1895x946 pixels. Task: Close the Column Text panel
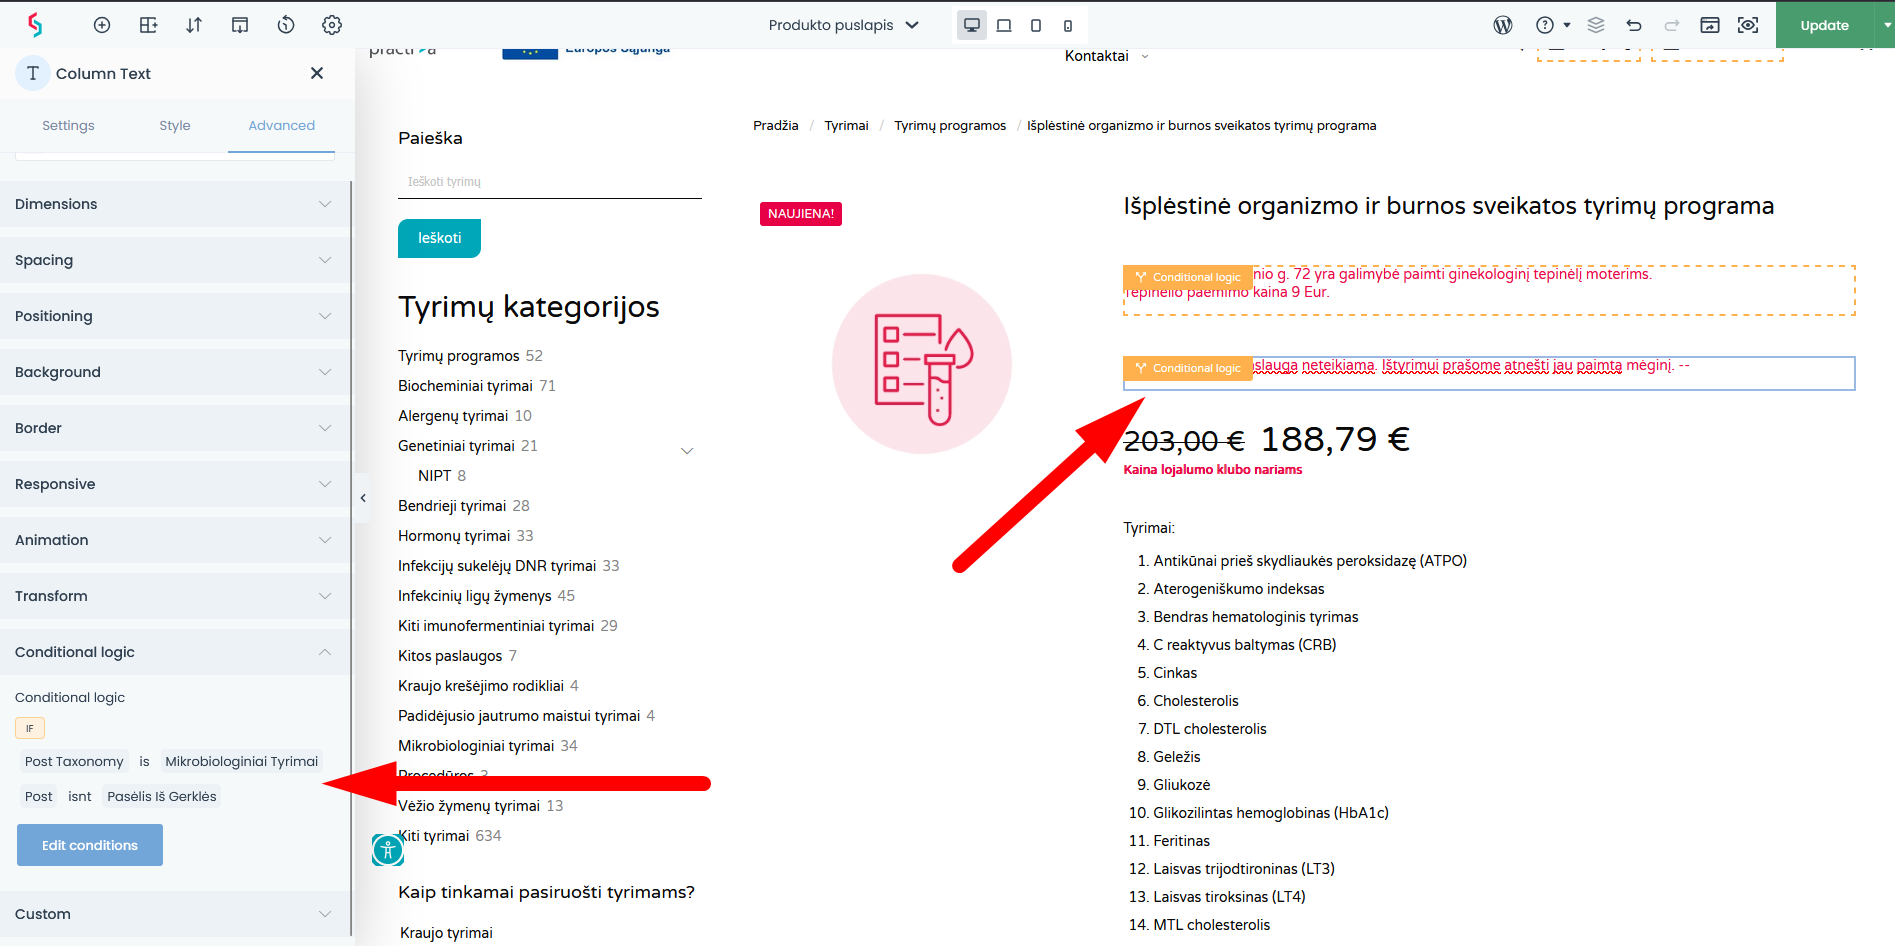pyautogui.click(x=317, y=73)
